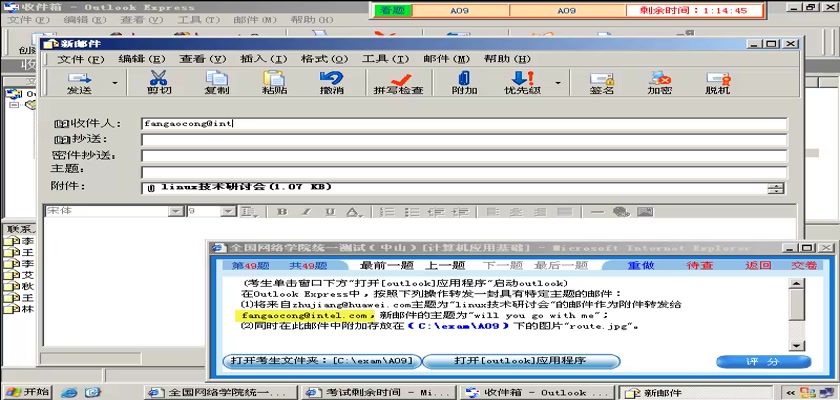This screenshot has height=400, width=840.
Task: Click the 附加 attach file icon
Action: tap(464, 83)
